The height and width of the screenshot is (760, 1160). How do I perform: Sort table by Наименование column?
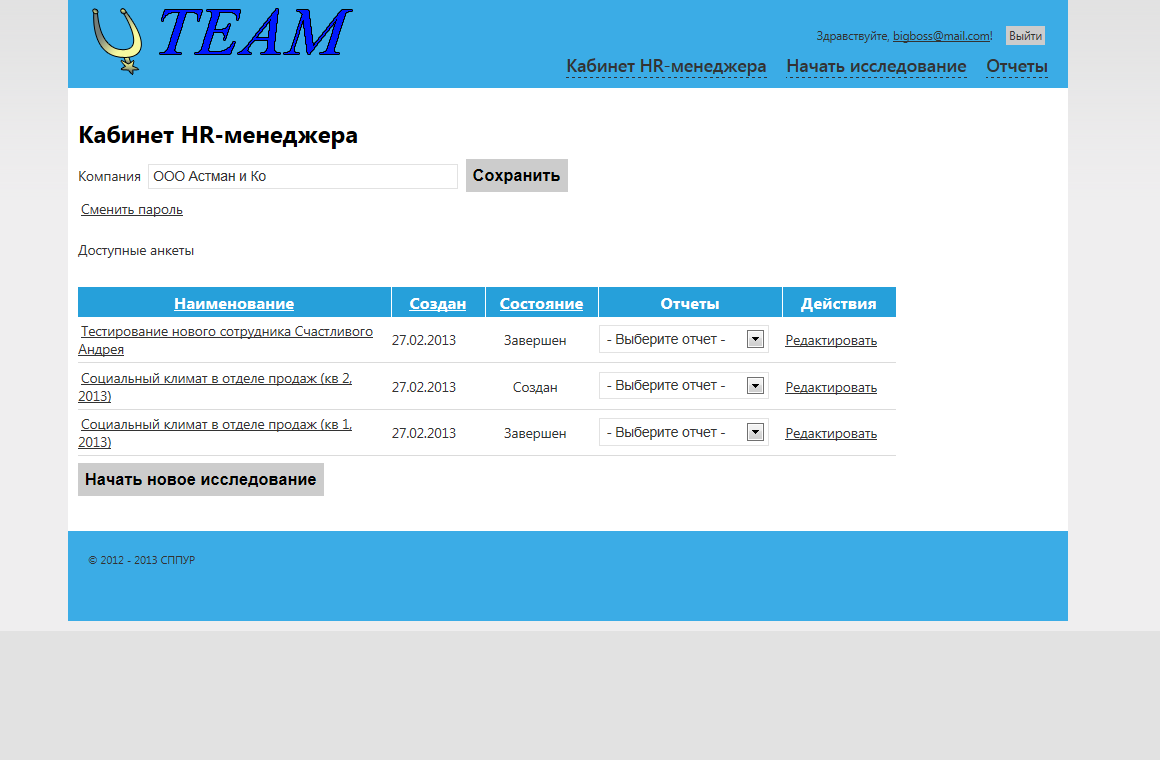[234, 303]
